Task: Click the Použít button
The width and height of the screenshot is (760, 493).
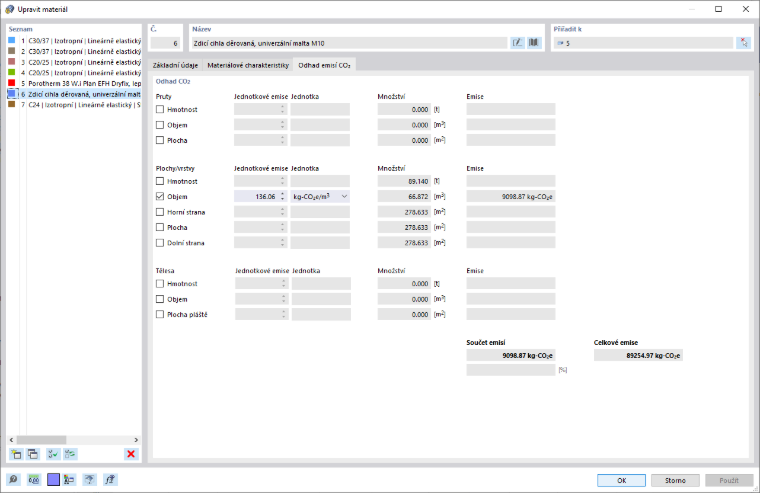Action: coord(729,480)
